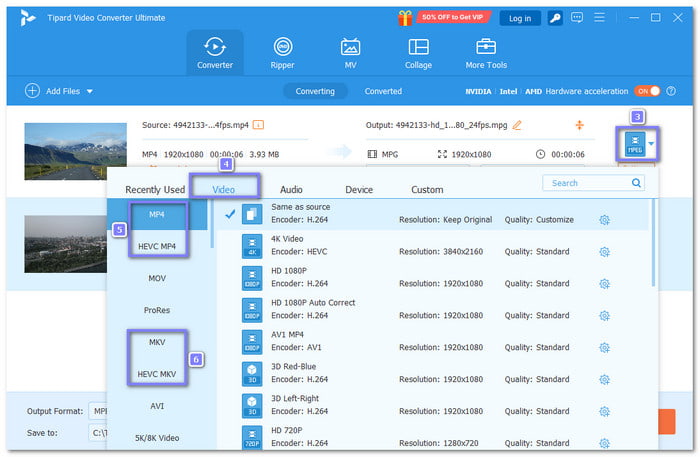The width and height of the screenshot is (700, 457).
Task: Toggle Hardware acceleration switch
Action: (x=647, y=91)
